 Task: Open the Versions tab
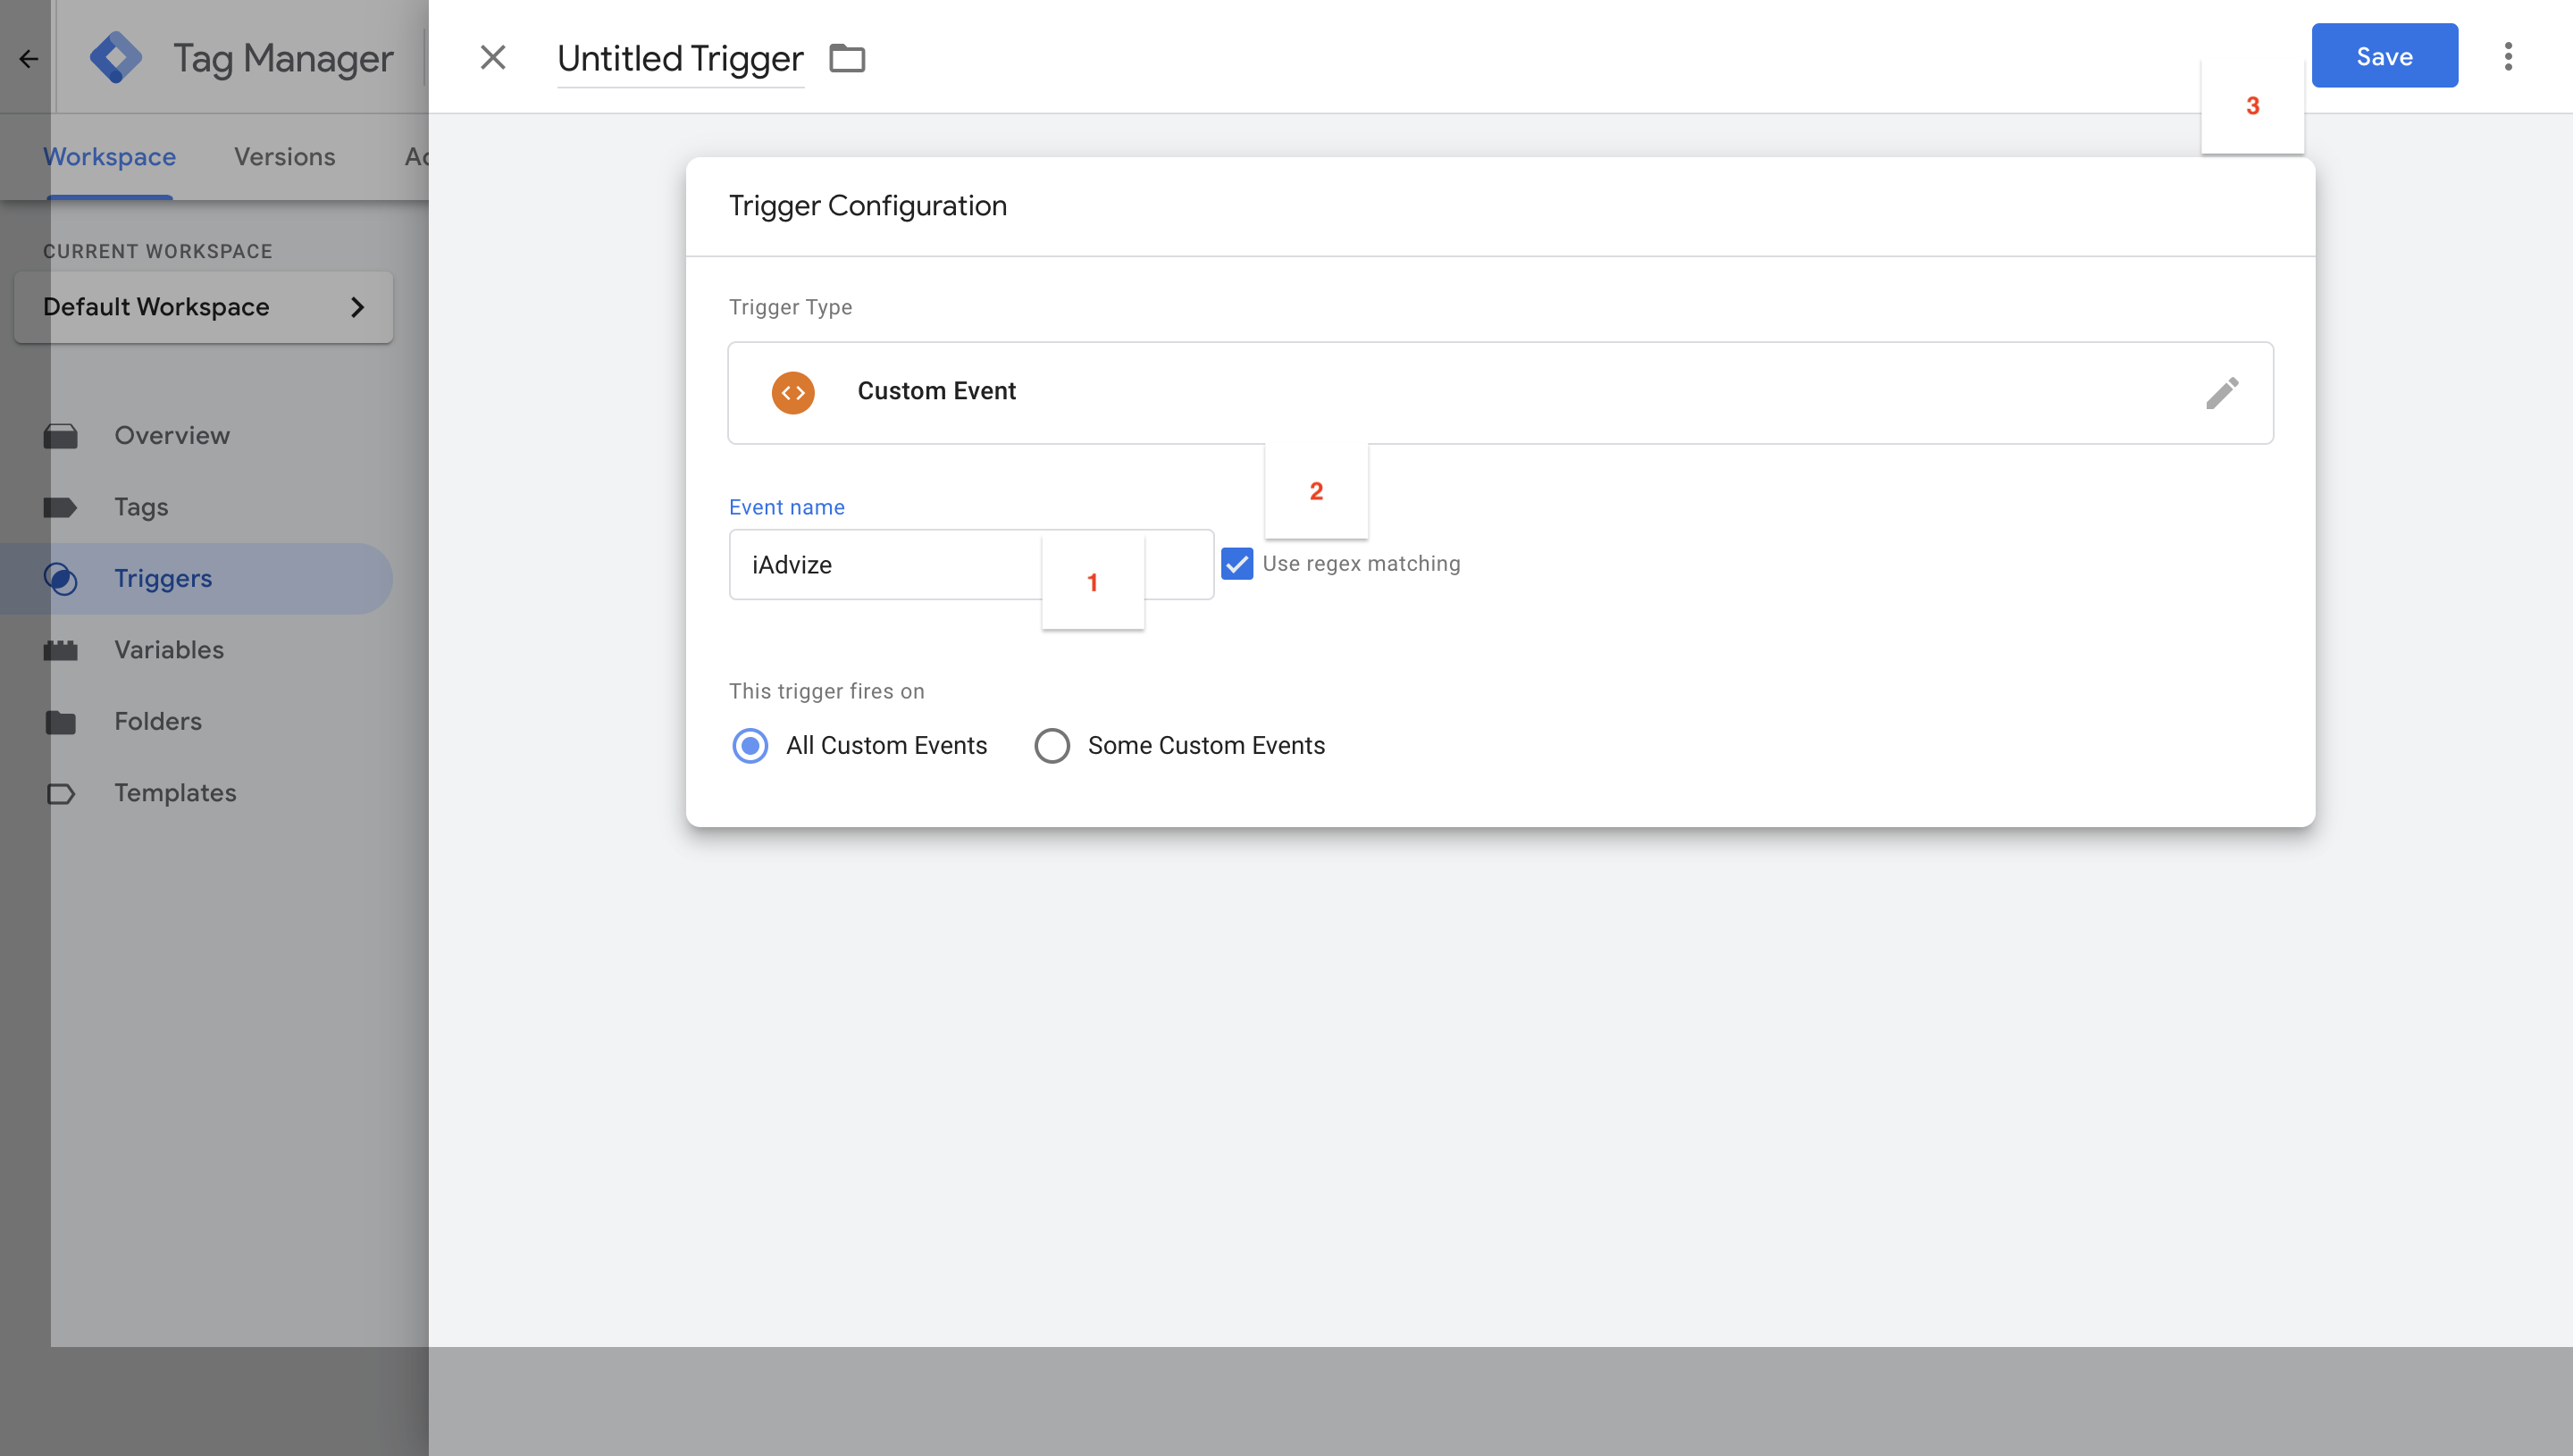pos(284,157)
